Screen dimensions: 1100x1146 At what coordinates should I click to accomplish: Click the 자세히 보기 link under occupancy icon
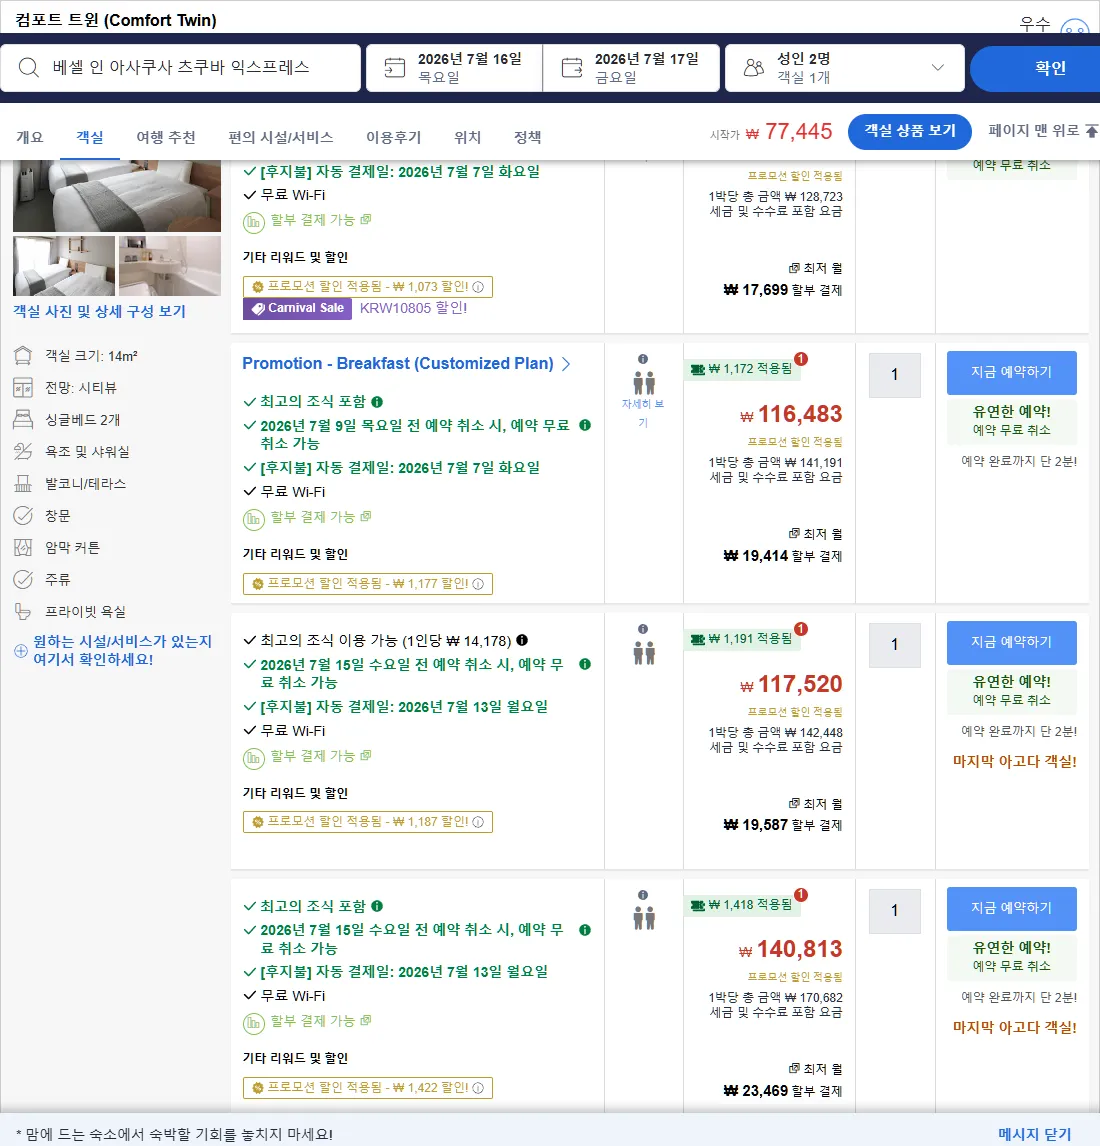[x=643, y=413]
